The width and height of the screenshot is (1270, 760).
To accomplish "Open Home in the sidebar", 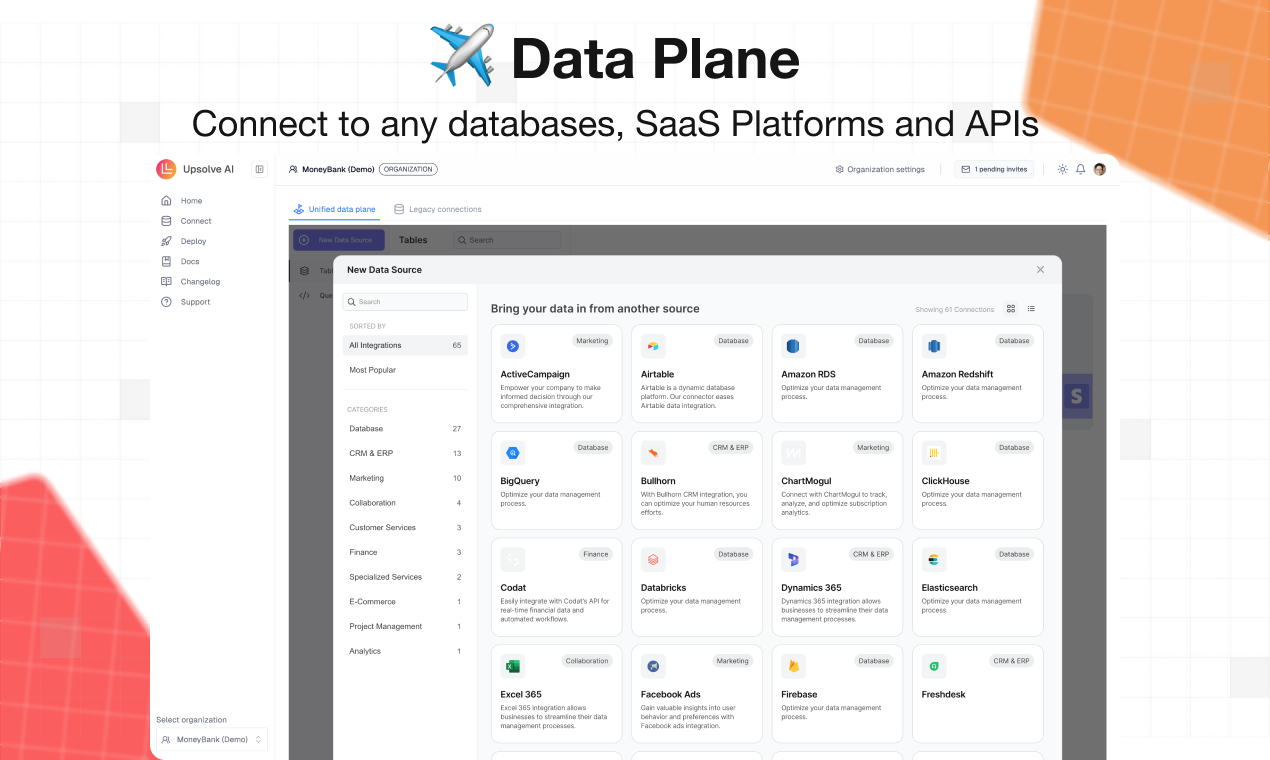I will [191, 201].
